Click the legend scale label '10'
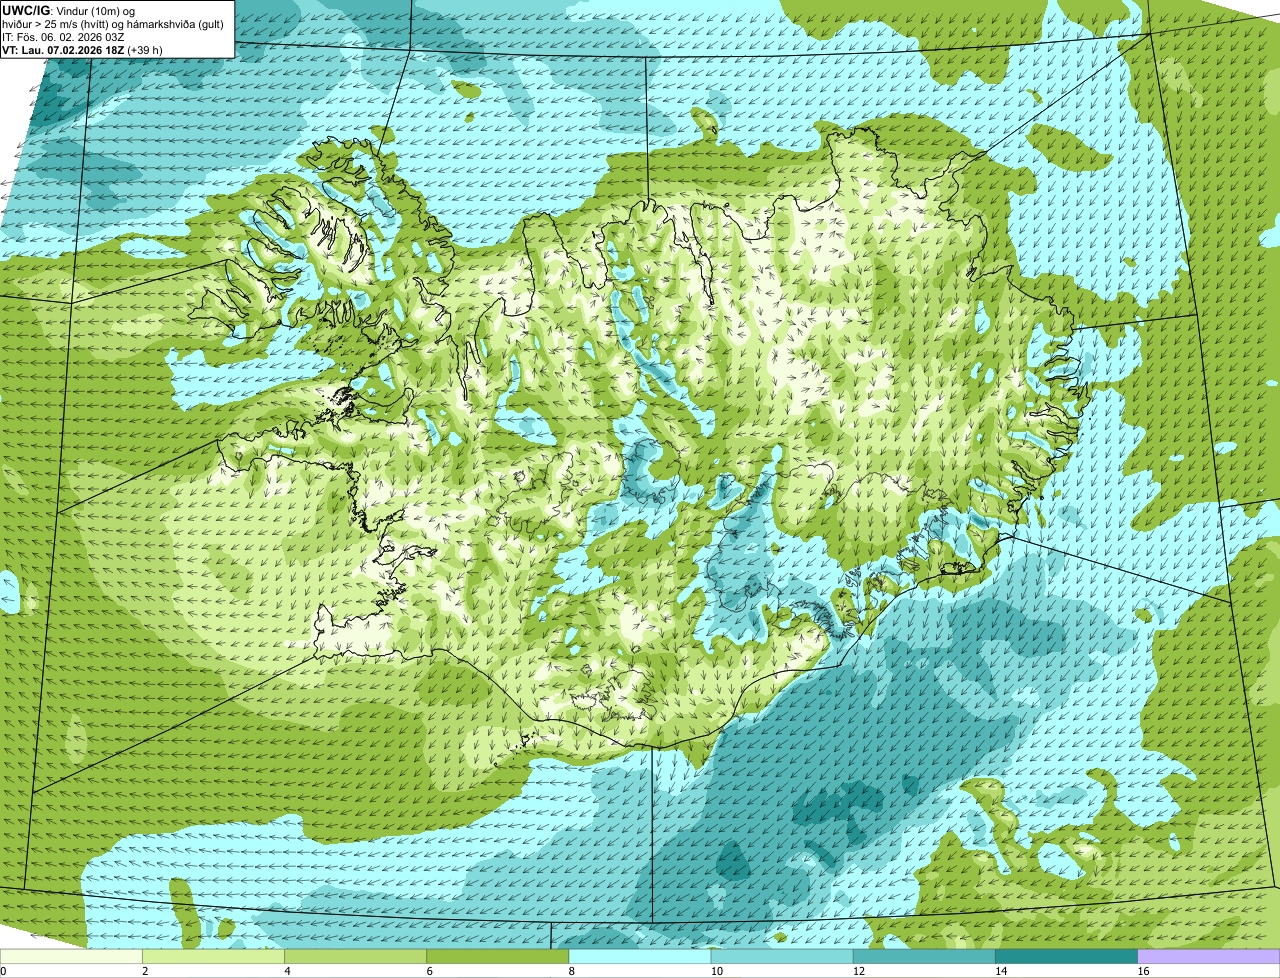The image size is (1280, 978). pyautogui.click(x=716, y=971)
